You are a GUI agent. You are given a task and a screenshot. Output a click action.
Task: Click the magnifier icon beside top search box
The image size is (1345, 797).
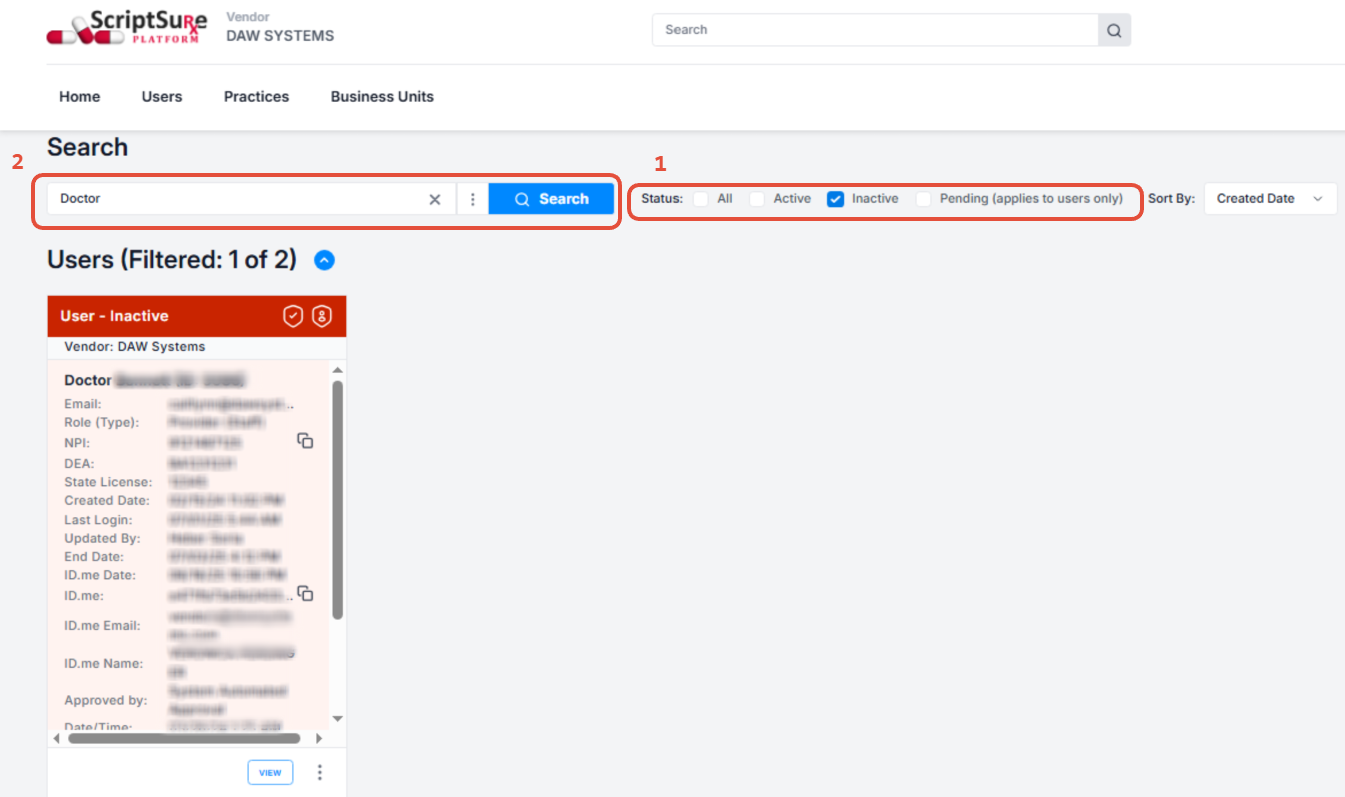1114,30
